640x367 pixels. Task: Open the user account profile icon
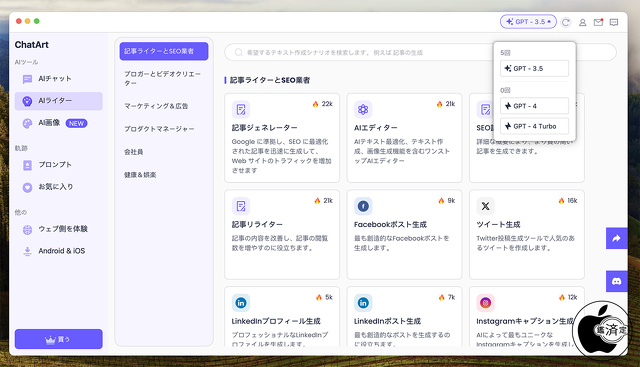click(582, 22)
